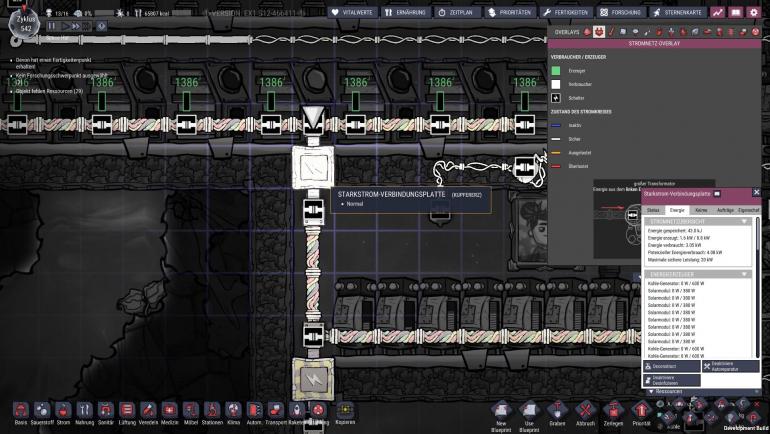The height and width of the screenshot is (434, 770).
Task: Click the Schalter legend icon
Action: (555, 98)
